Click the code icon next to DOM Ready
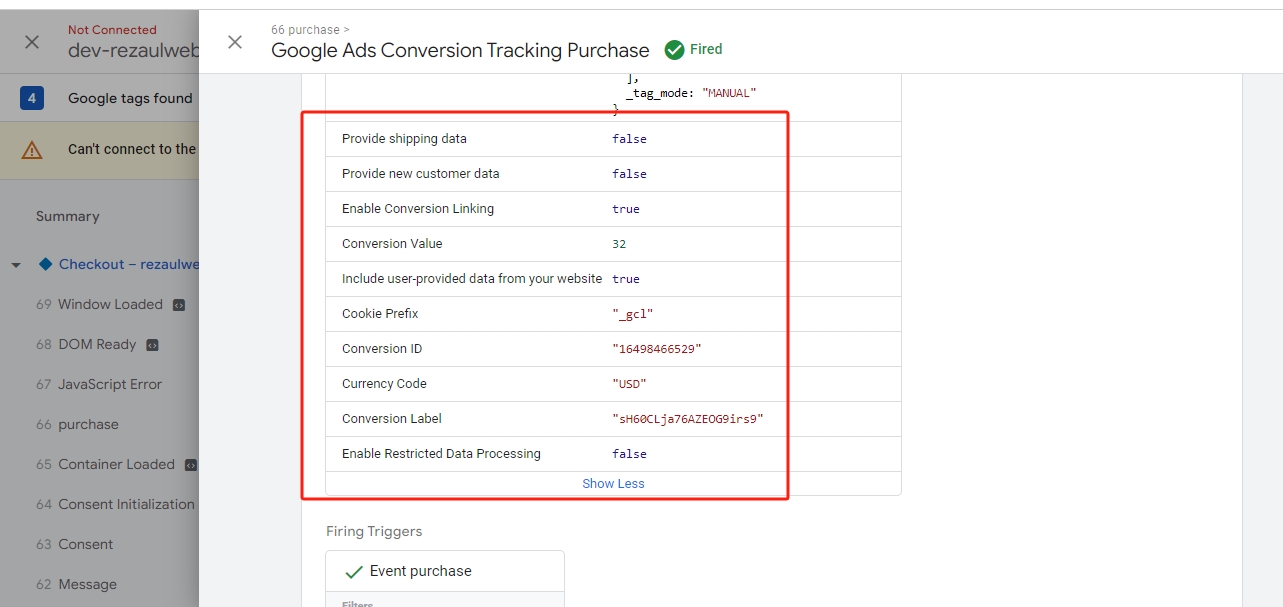 click(152, 345)
